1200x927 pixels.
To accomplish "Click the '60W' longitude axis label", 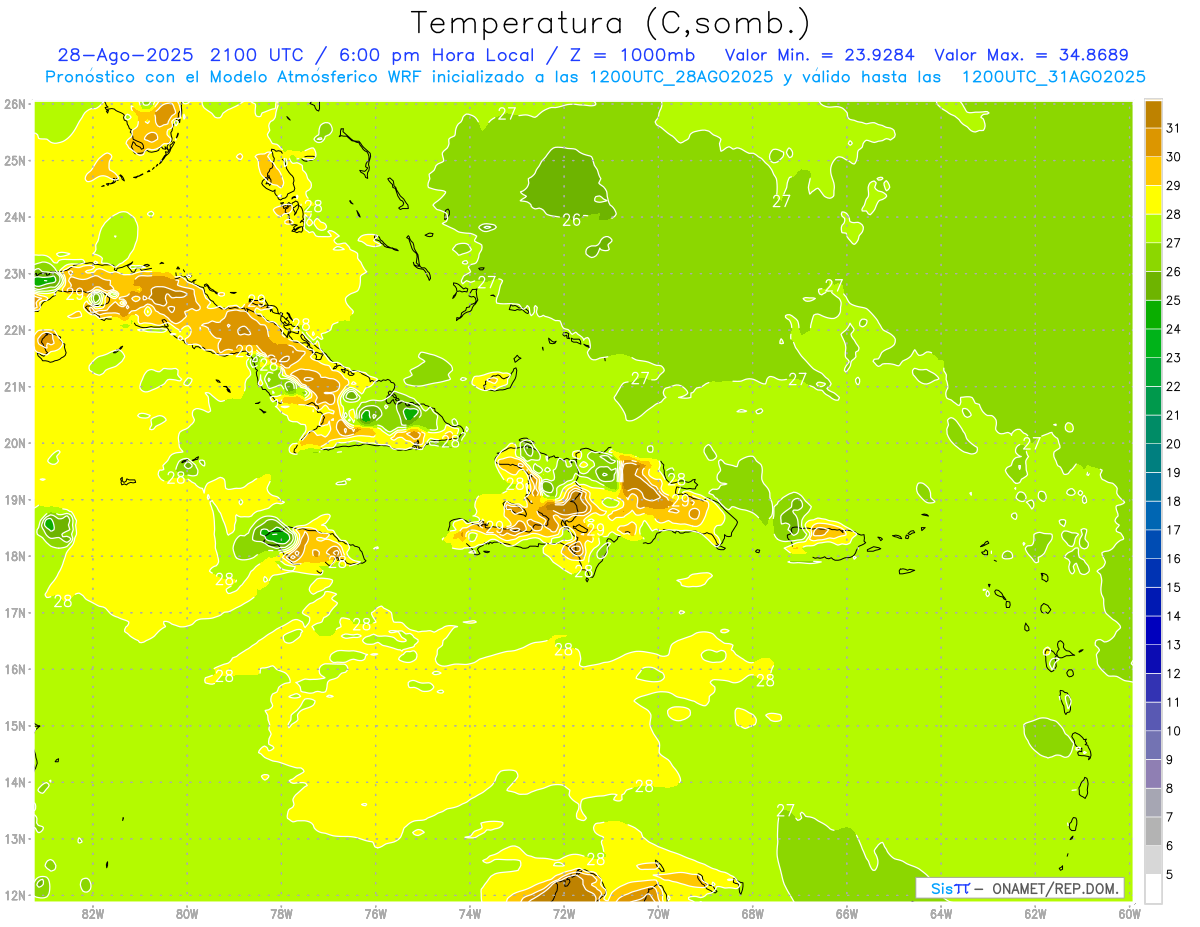I will pyautogui.click(x=1130, y=913).
